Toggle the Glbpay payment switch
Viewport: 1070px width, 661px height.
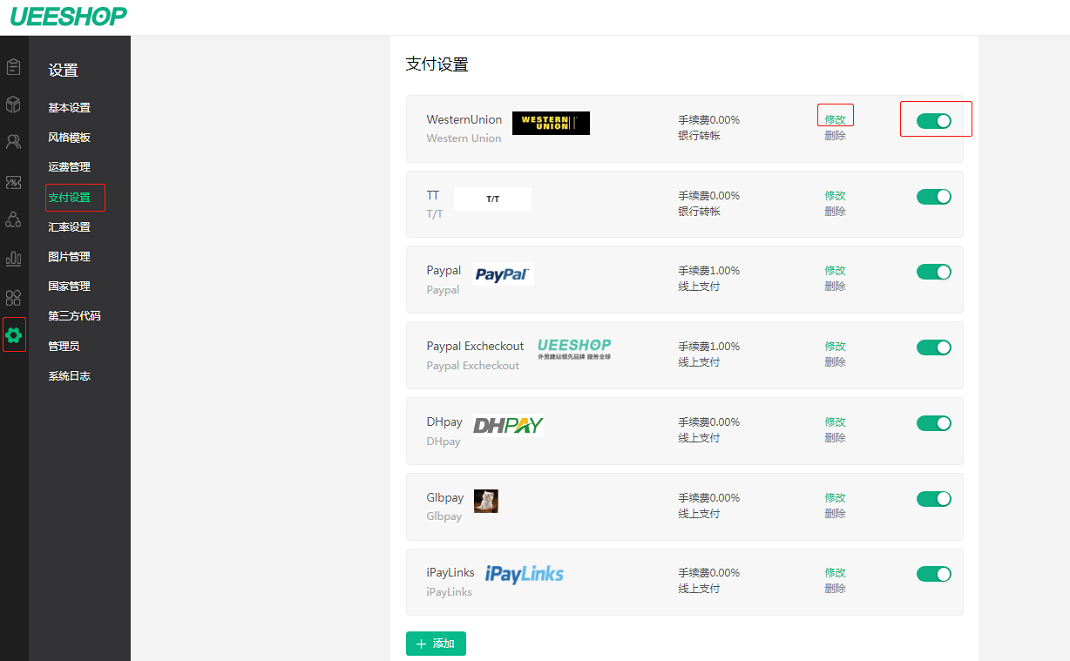(x=934, y=499)
